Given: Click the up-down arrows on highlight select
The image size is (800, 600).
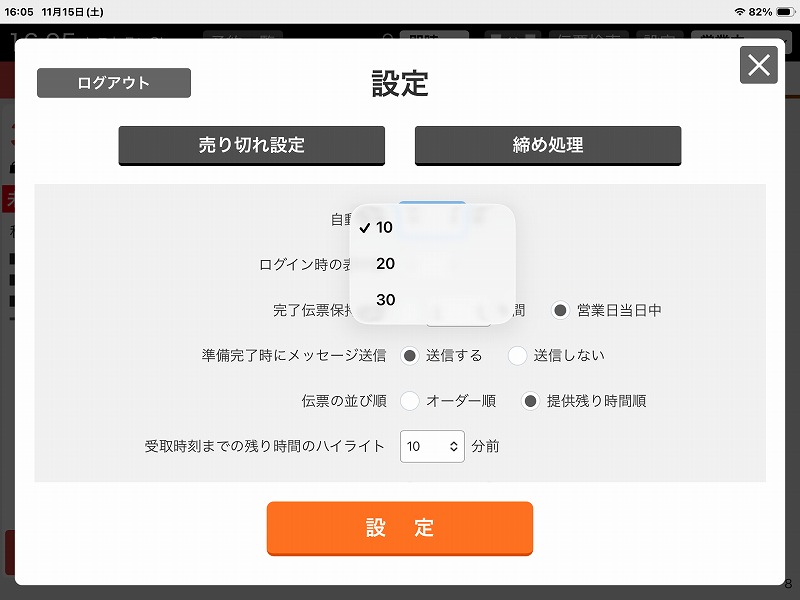Looking at the screenshot, I should (x=454, y=446).
